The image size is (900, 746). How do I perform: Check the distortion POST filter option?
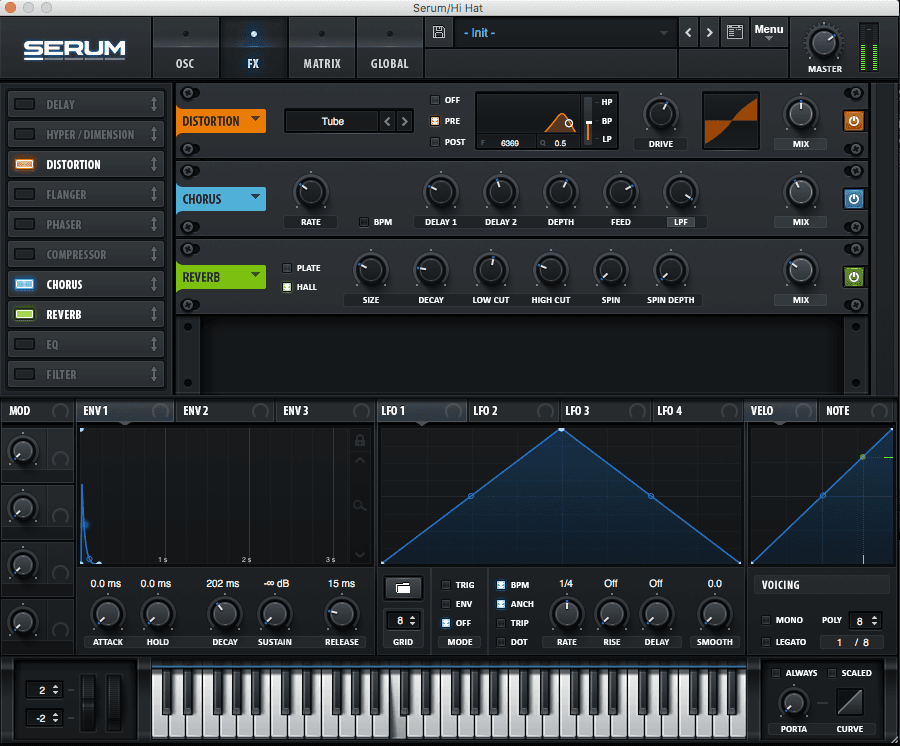[435, 142]
